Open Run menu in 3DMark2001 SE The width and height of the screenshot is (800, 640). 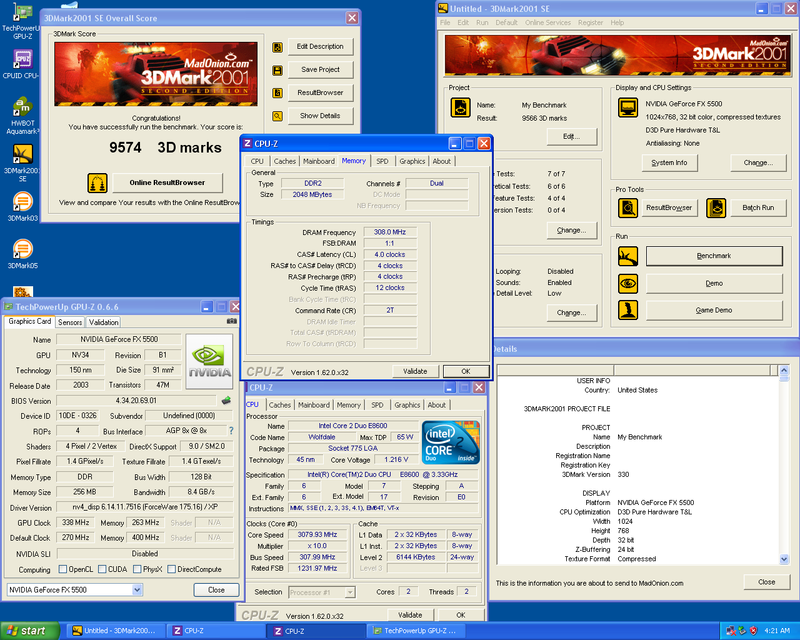pos(482,22)
